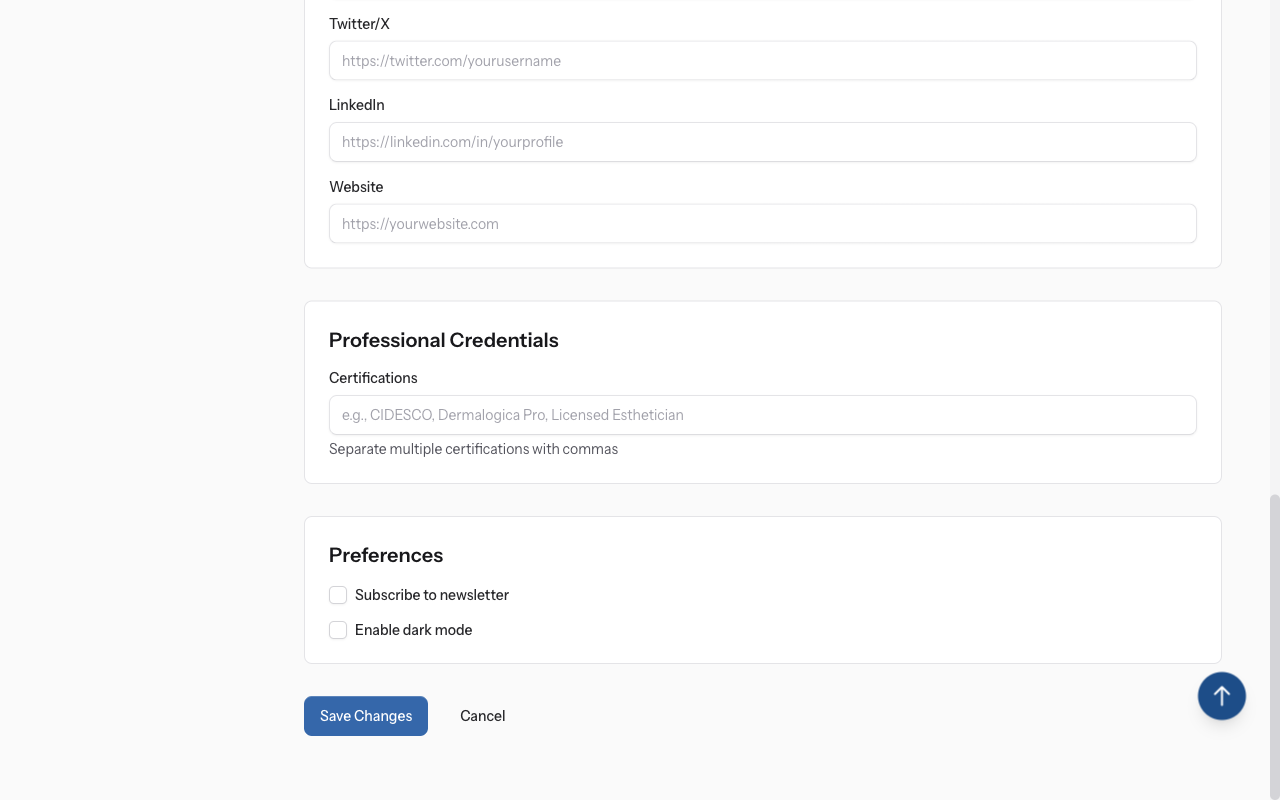This screenshot has height=800, width=1280.
Task: Cancel the profile edits
Action: (x=482, y=716)
